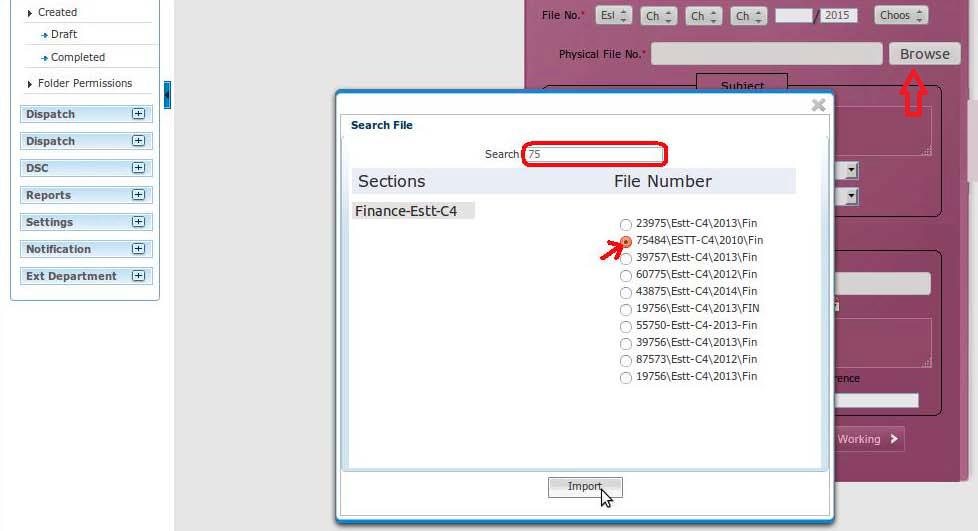The height and width of the screenshot is (531, 978).
Task: Expand the Created tree node
Action: coord(29,12)
